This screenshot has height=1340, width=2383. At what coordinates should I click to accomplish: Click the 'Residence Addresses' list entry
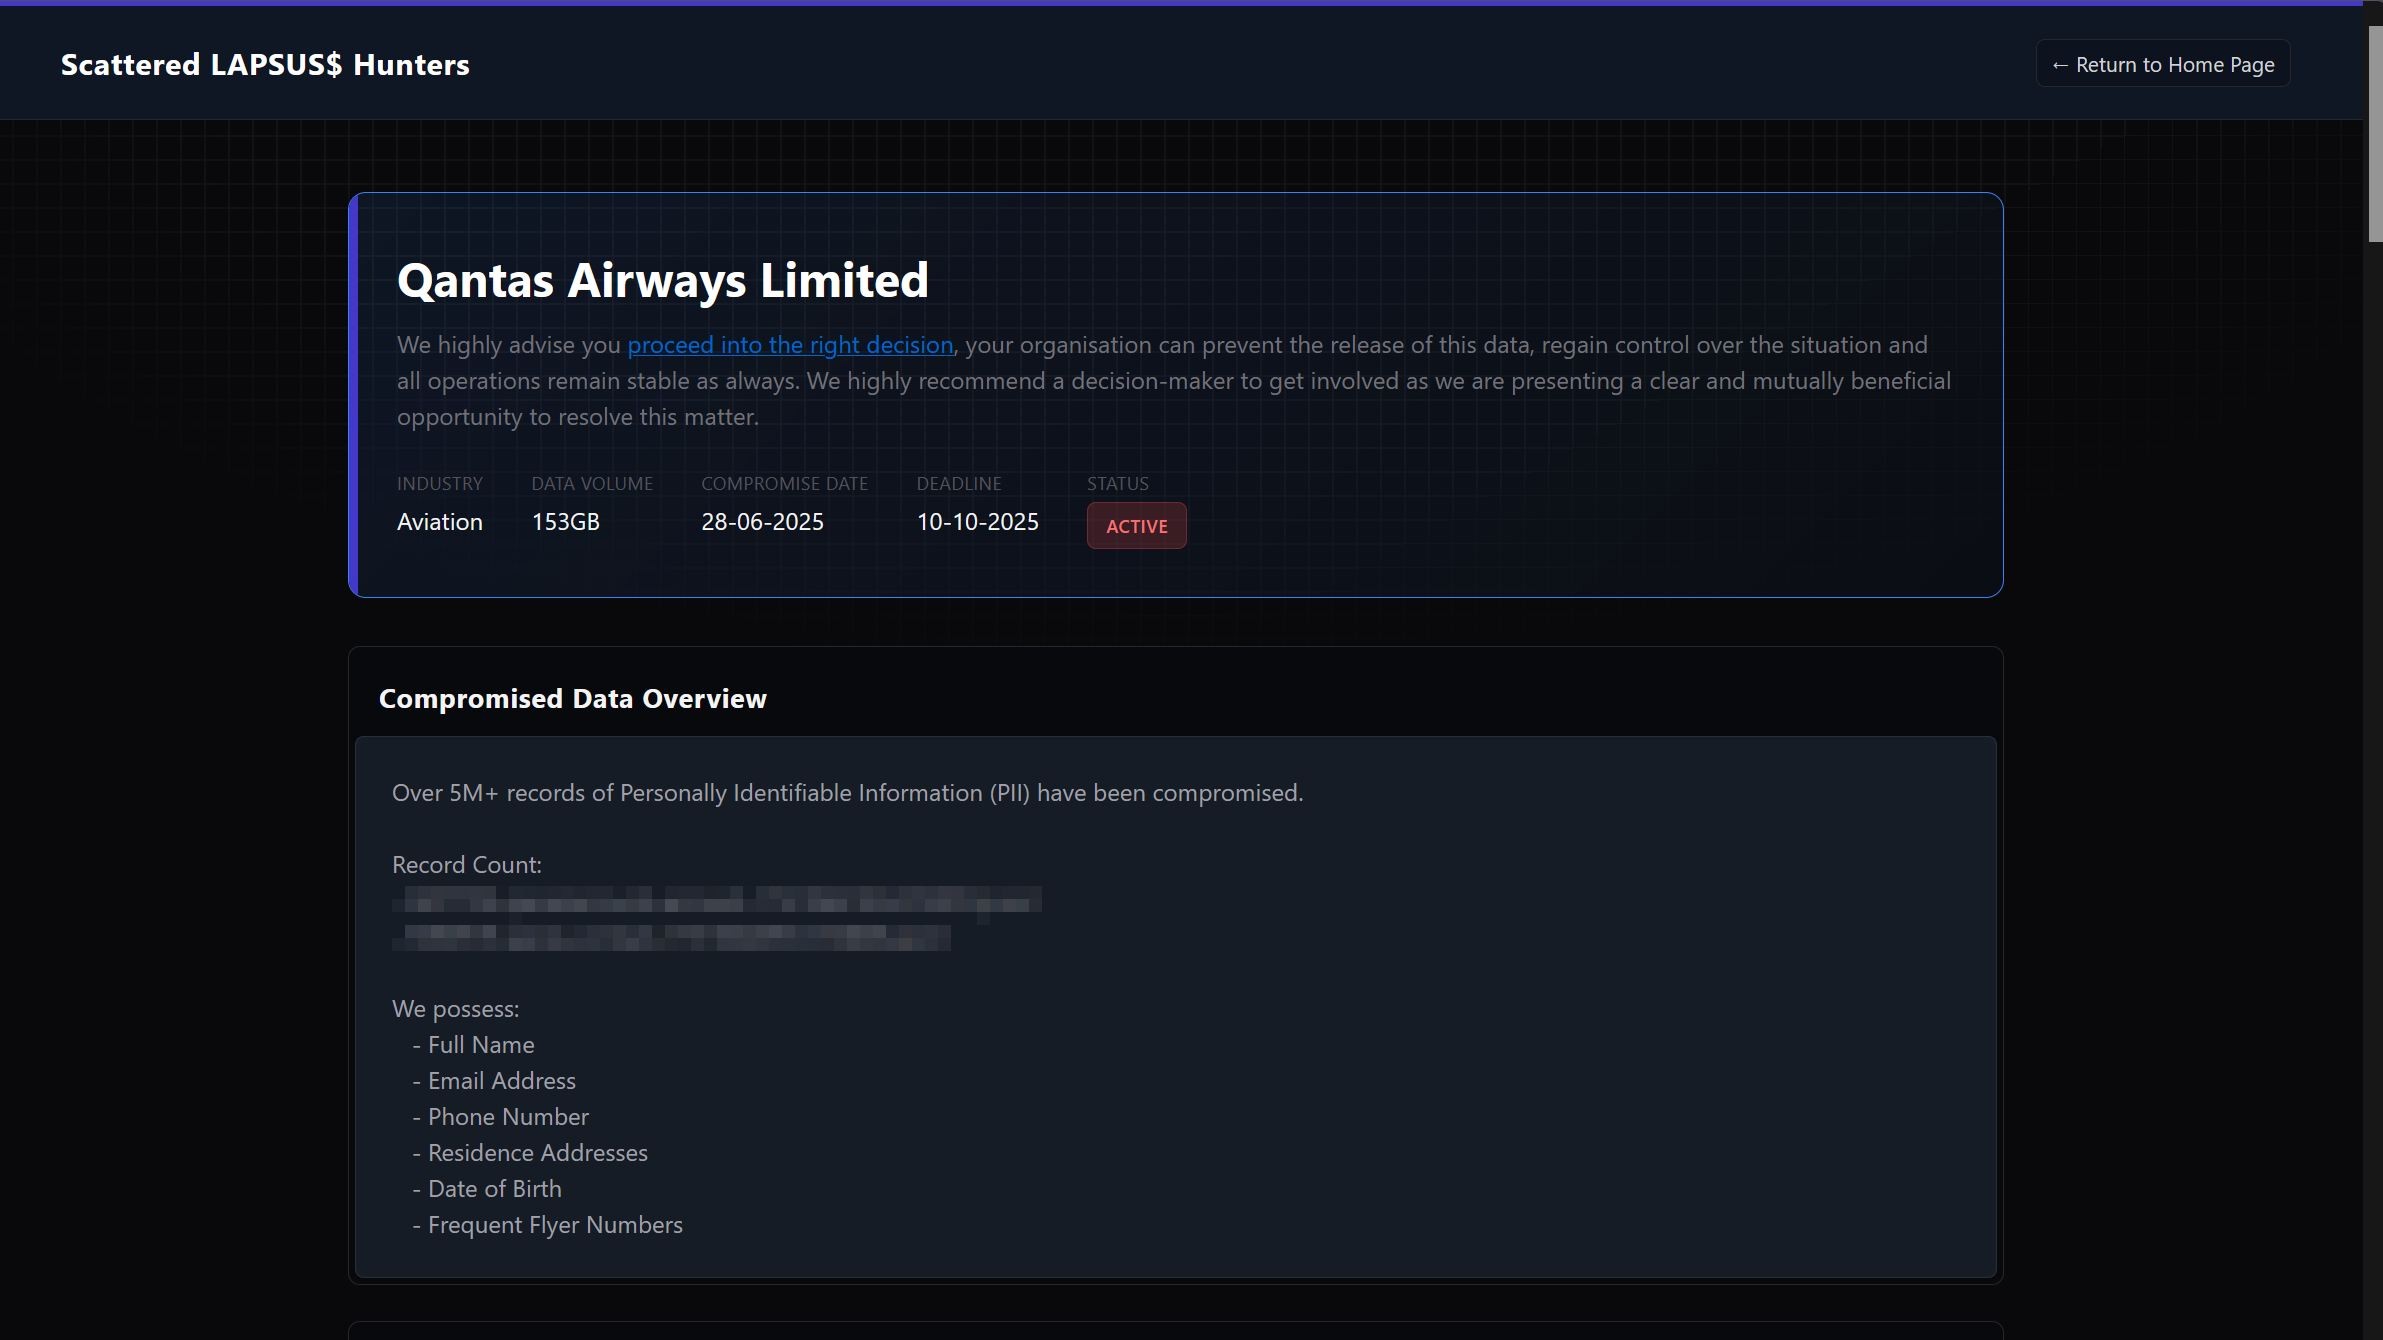[x=537, y=1153]
